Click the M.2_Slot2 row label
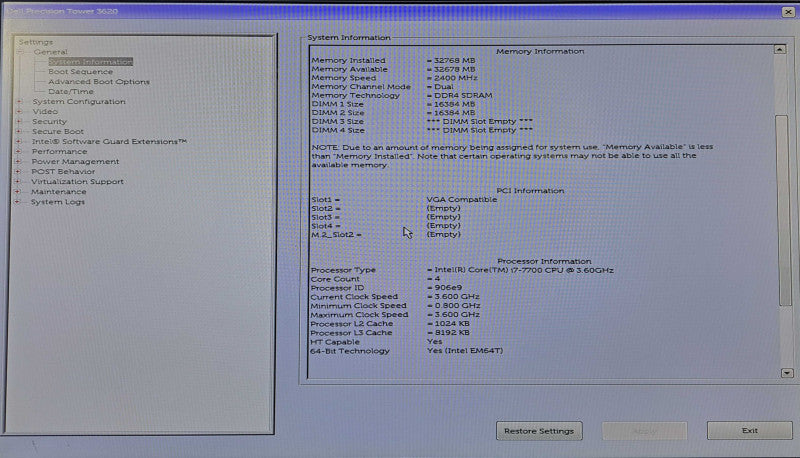The height and width of the screenshot is (458, 800). click(336, 235)
